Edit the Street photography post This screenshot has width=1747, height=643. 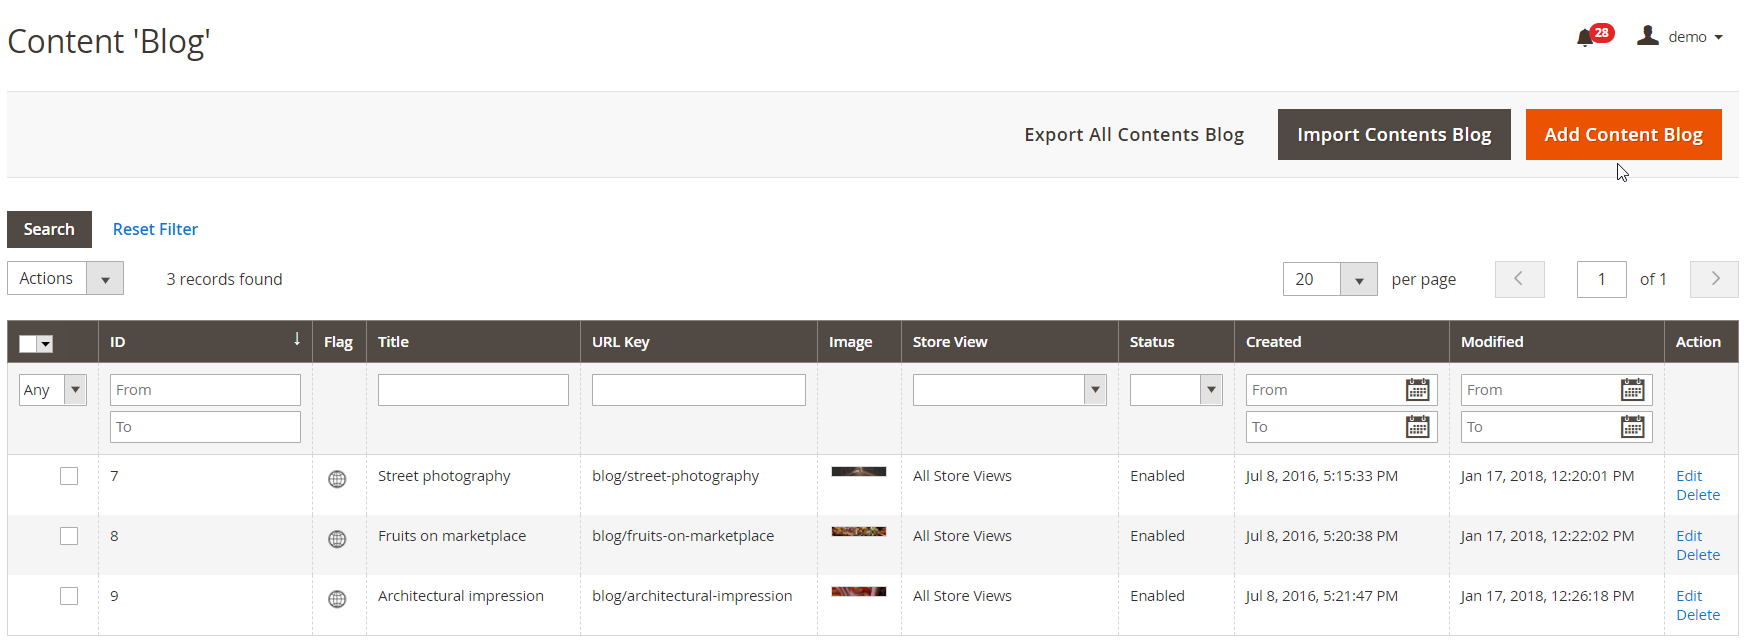coord(1689,476)
